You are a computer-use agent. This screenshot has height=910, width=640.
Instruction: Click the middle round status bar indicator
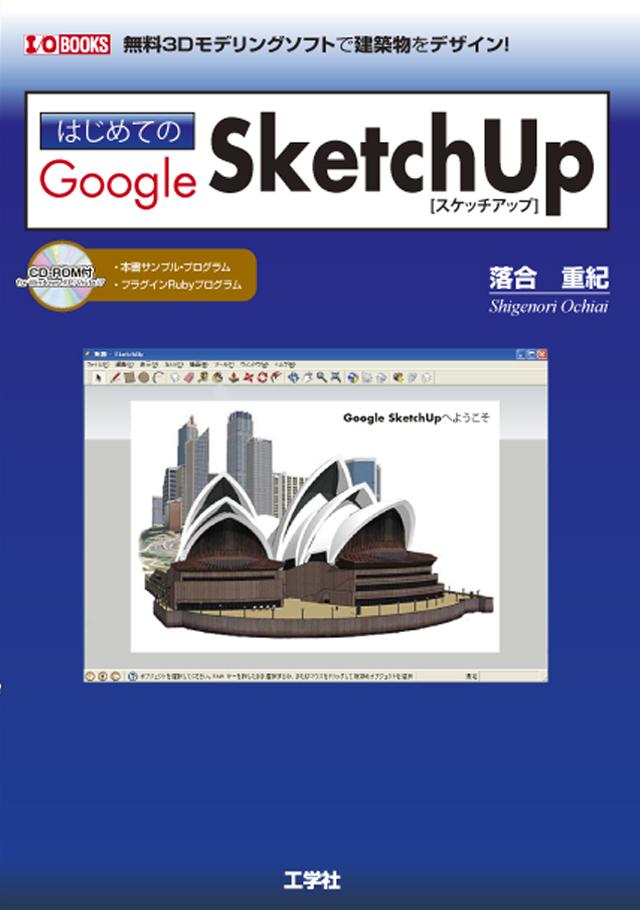pyautogui.click(x=103, y=676)
